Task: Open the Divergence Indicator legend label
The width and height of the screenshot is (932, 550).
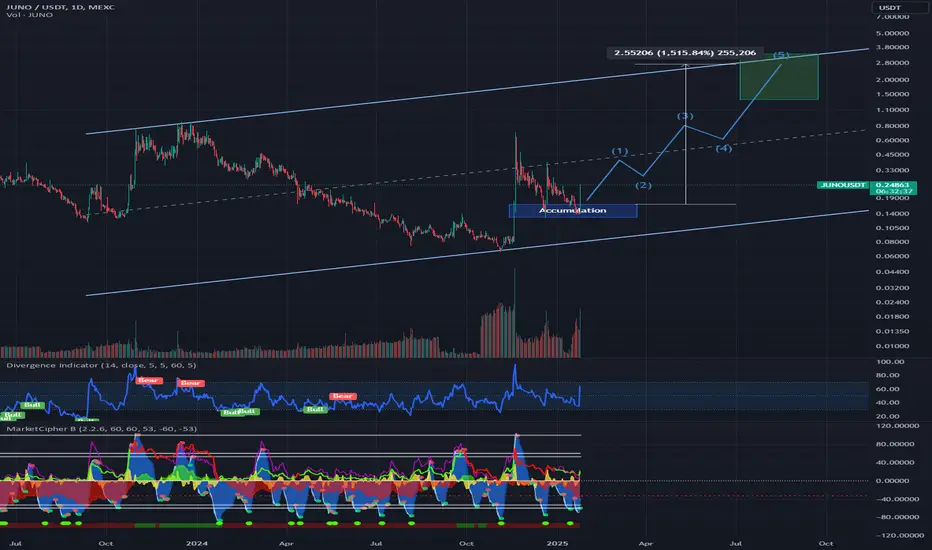Action: coord(101,365)
